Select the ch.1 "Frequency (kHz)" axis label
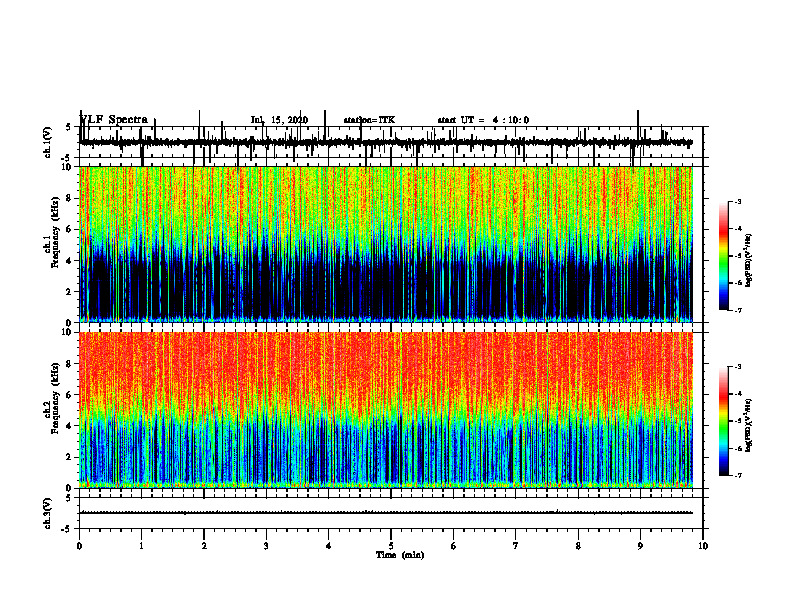 (x=56, y=233)
